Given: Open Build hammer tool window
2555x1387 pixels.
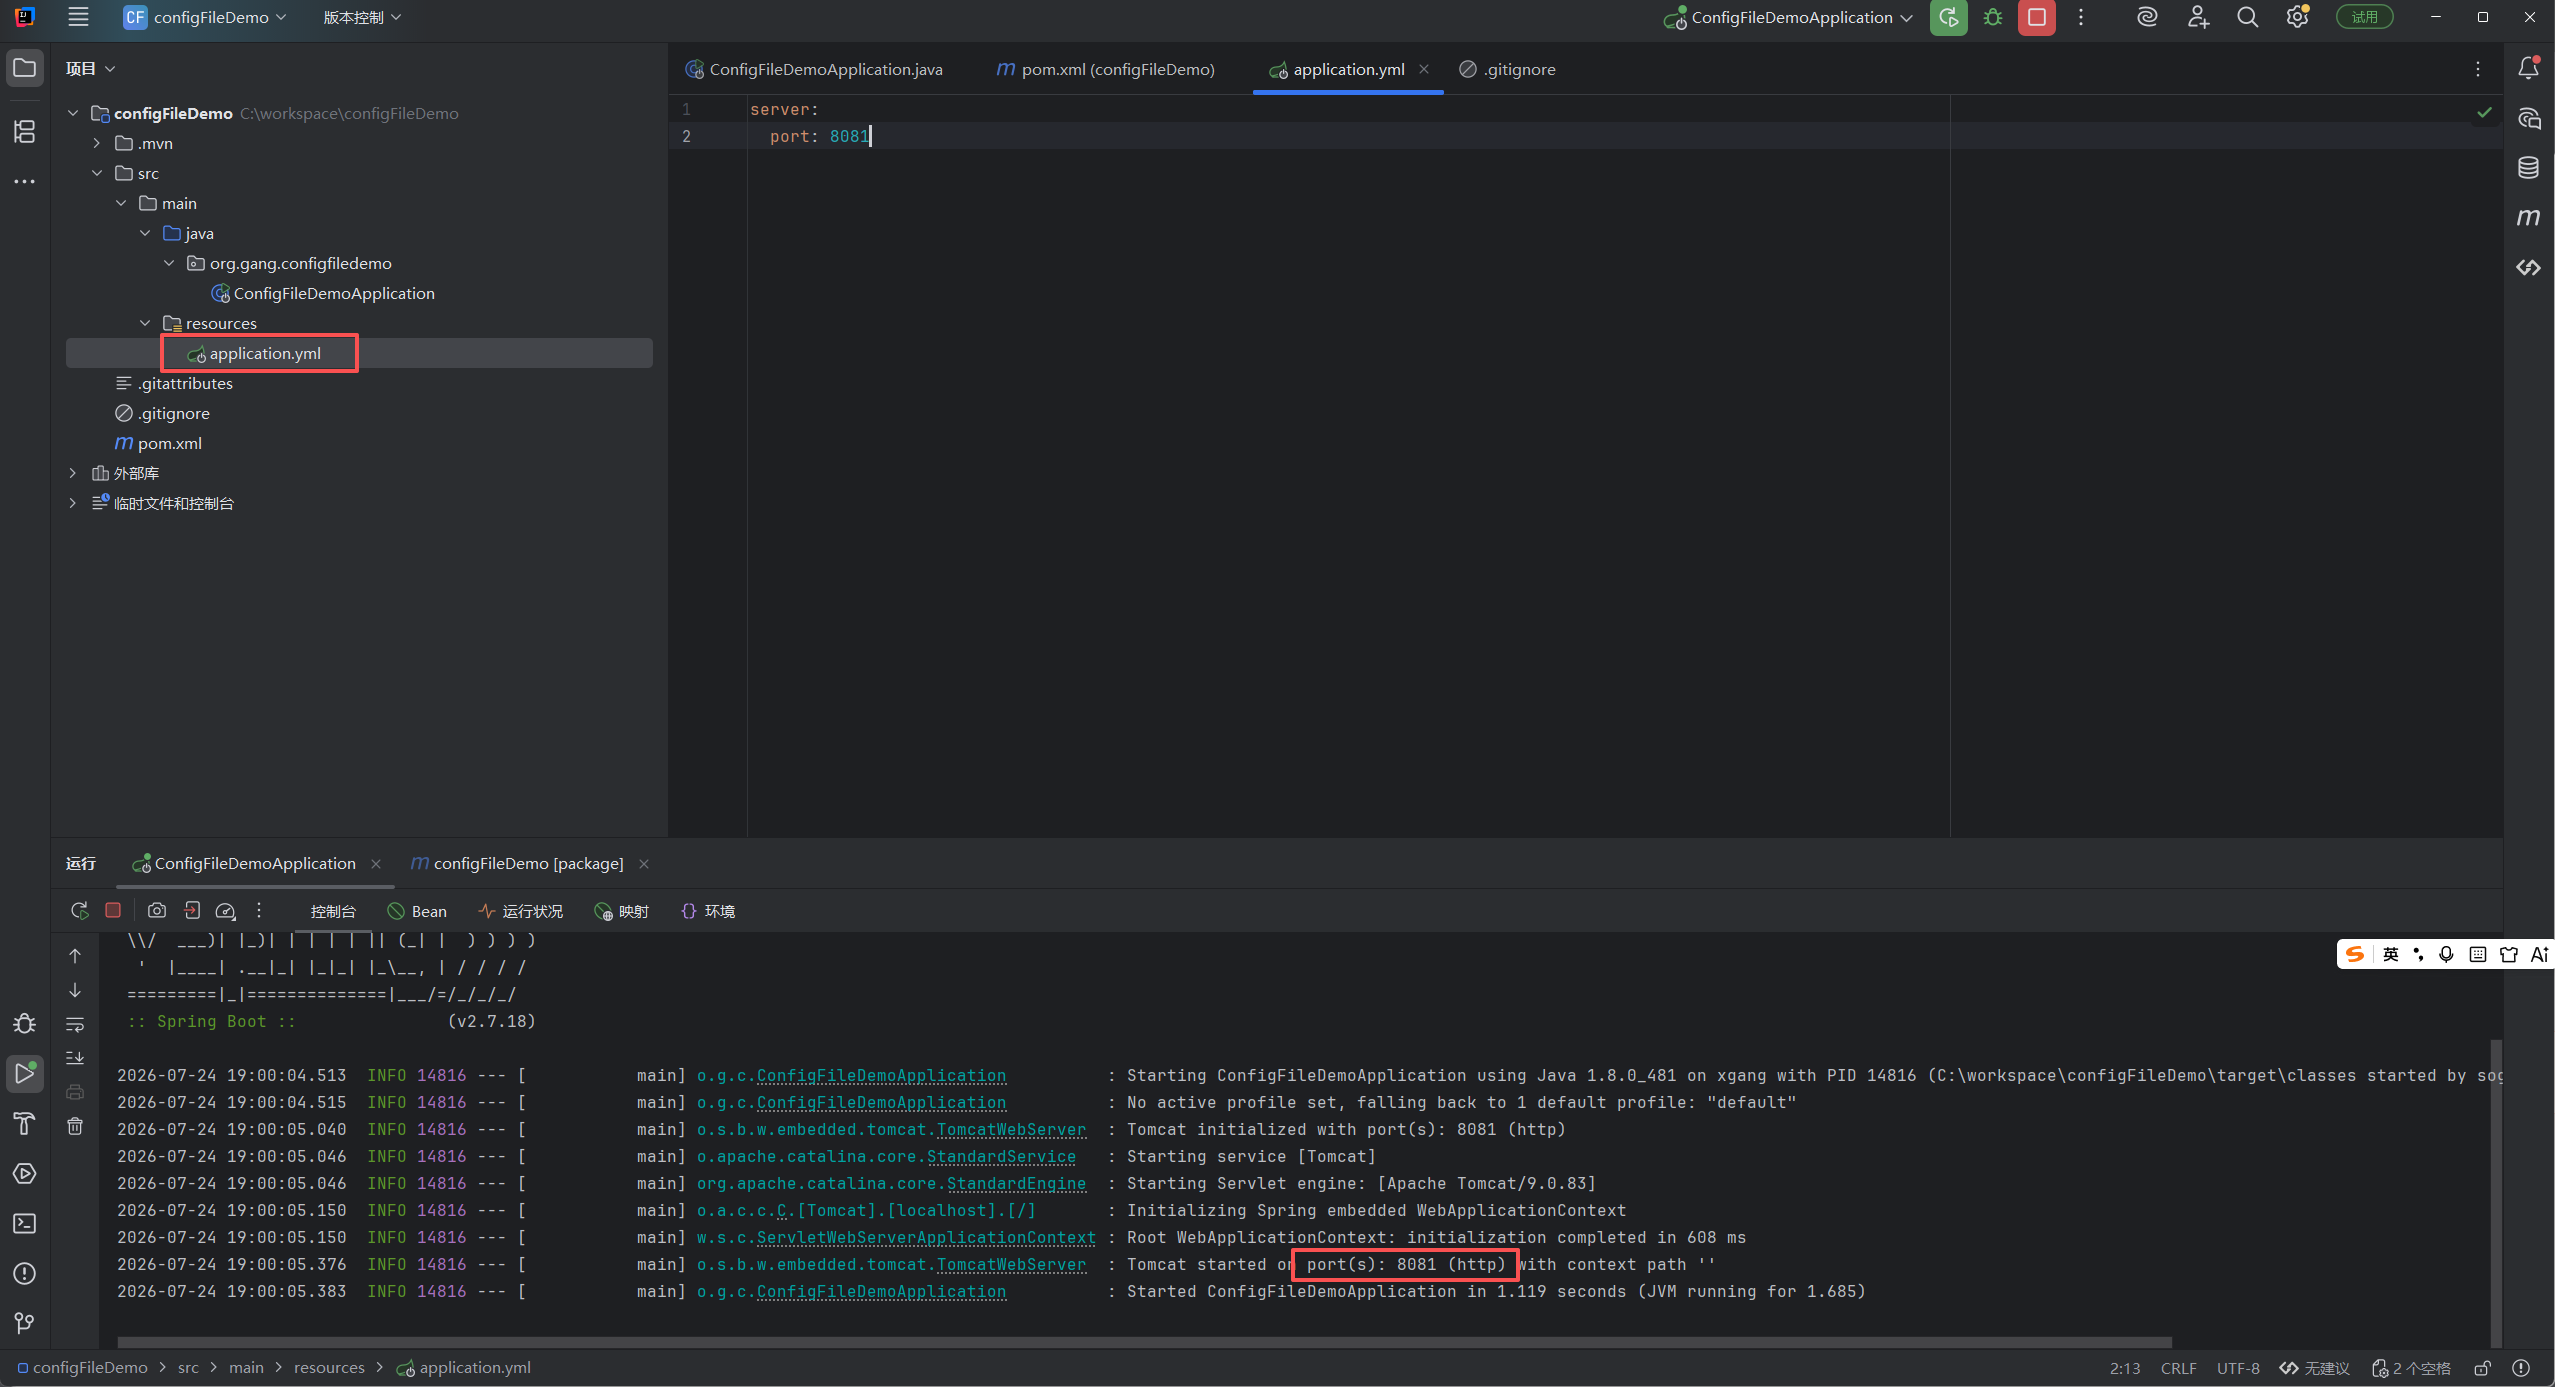Looking at the screenshot, I should [25, 1124].
